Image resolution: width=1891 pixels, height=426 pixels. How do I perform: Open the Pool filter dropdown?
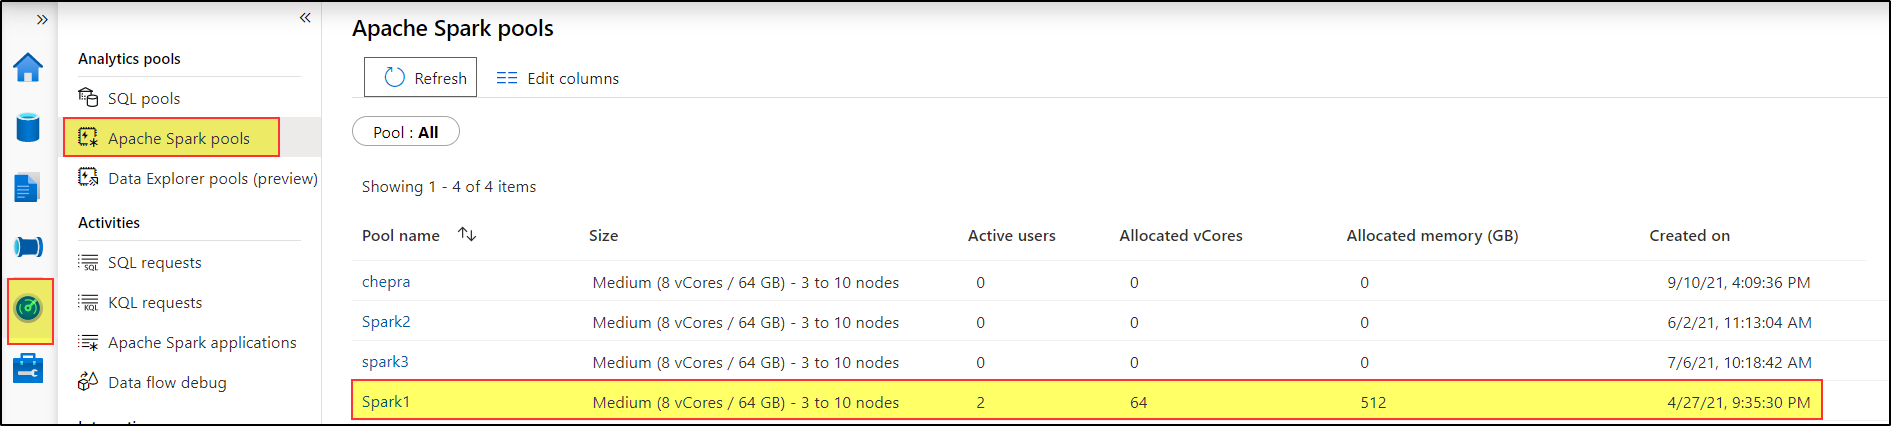[406, 132]
